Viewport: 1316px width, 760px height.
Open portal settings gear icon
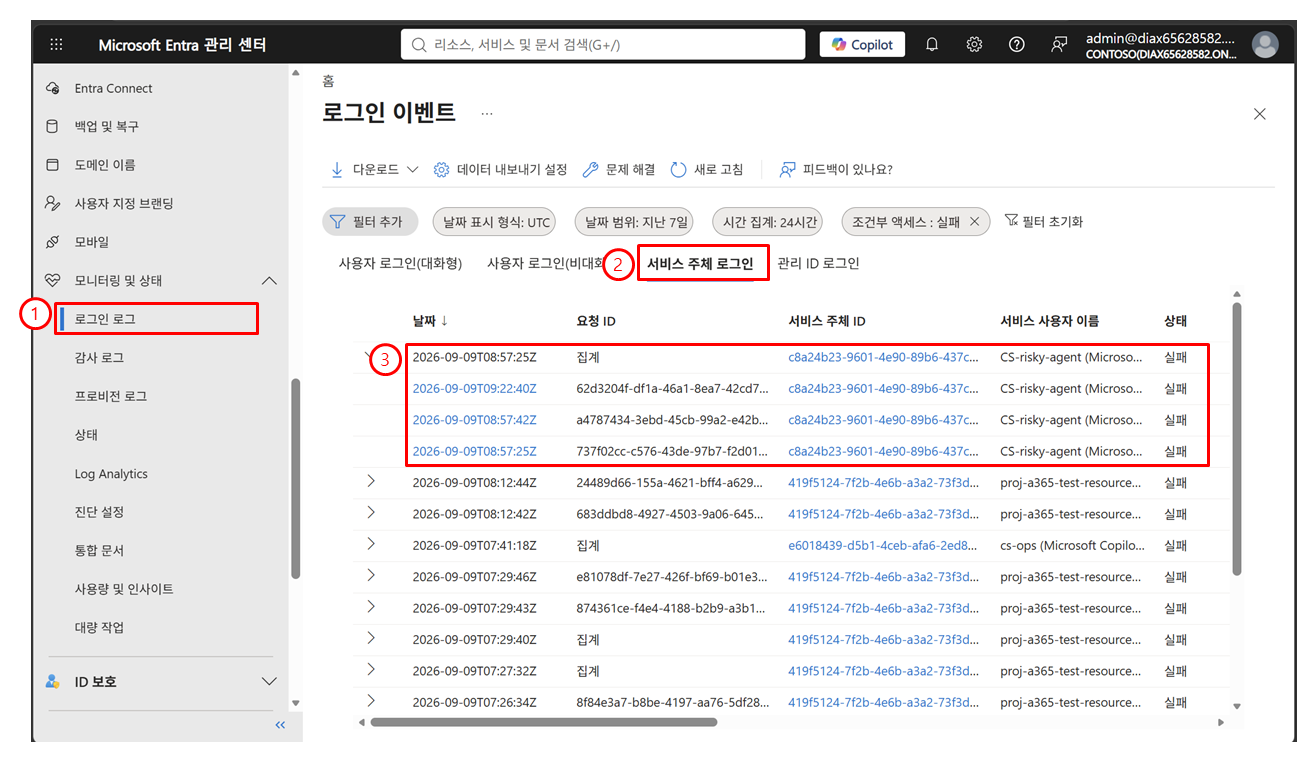(974, 45)
